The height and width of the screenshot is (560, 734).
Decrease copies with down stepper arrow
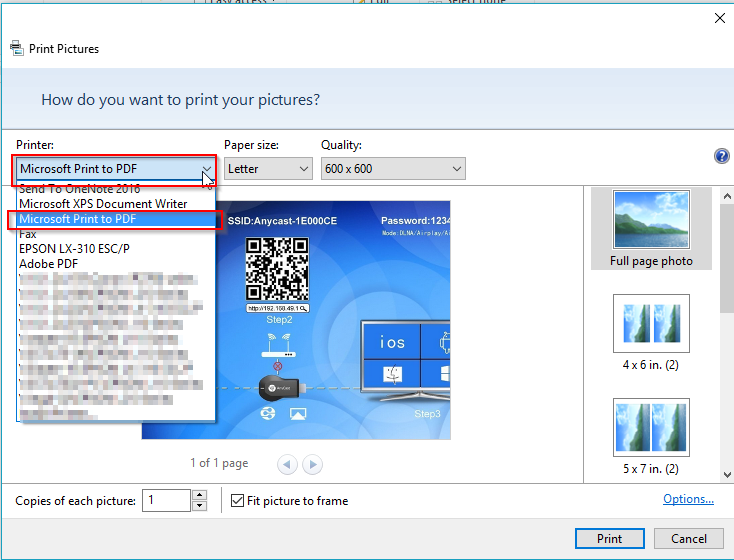[200, 506]
